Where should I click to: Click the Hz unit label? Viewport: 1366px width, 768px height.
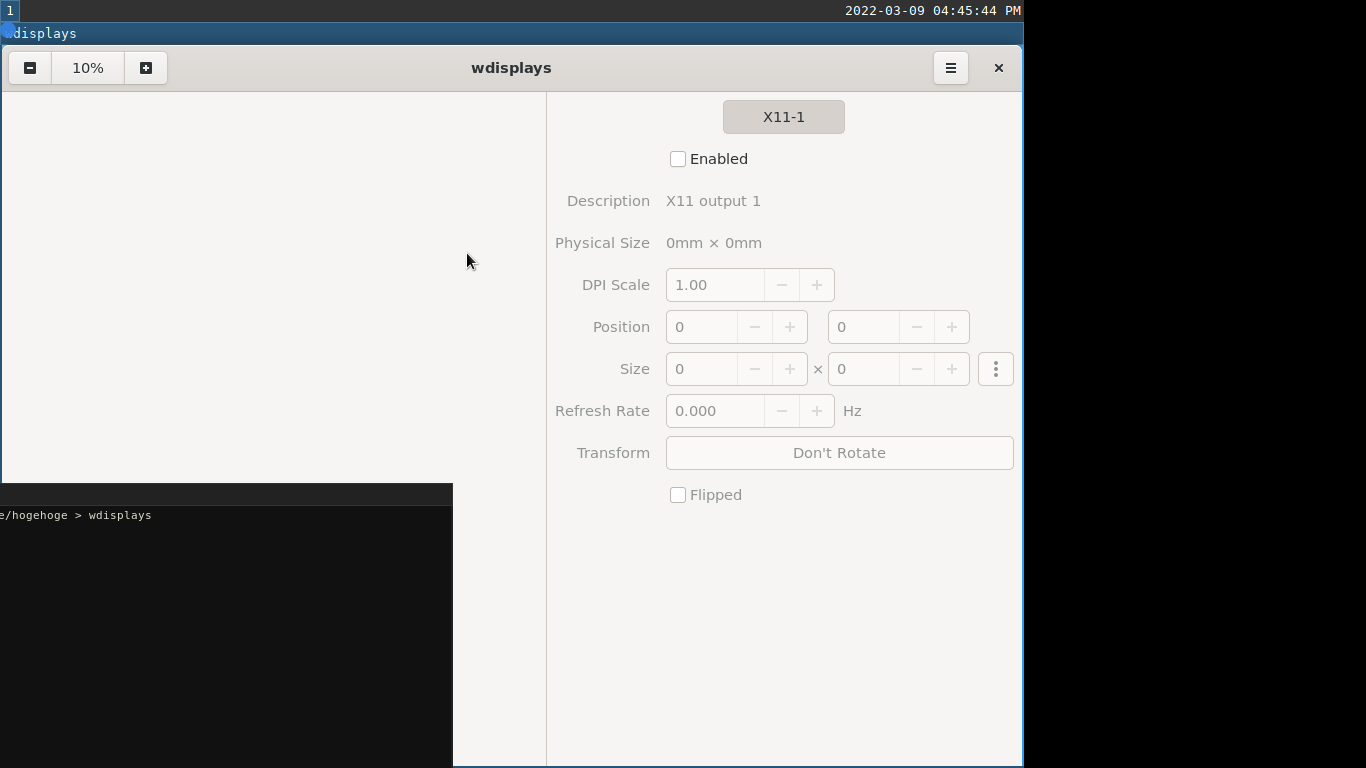click(852, 411)
